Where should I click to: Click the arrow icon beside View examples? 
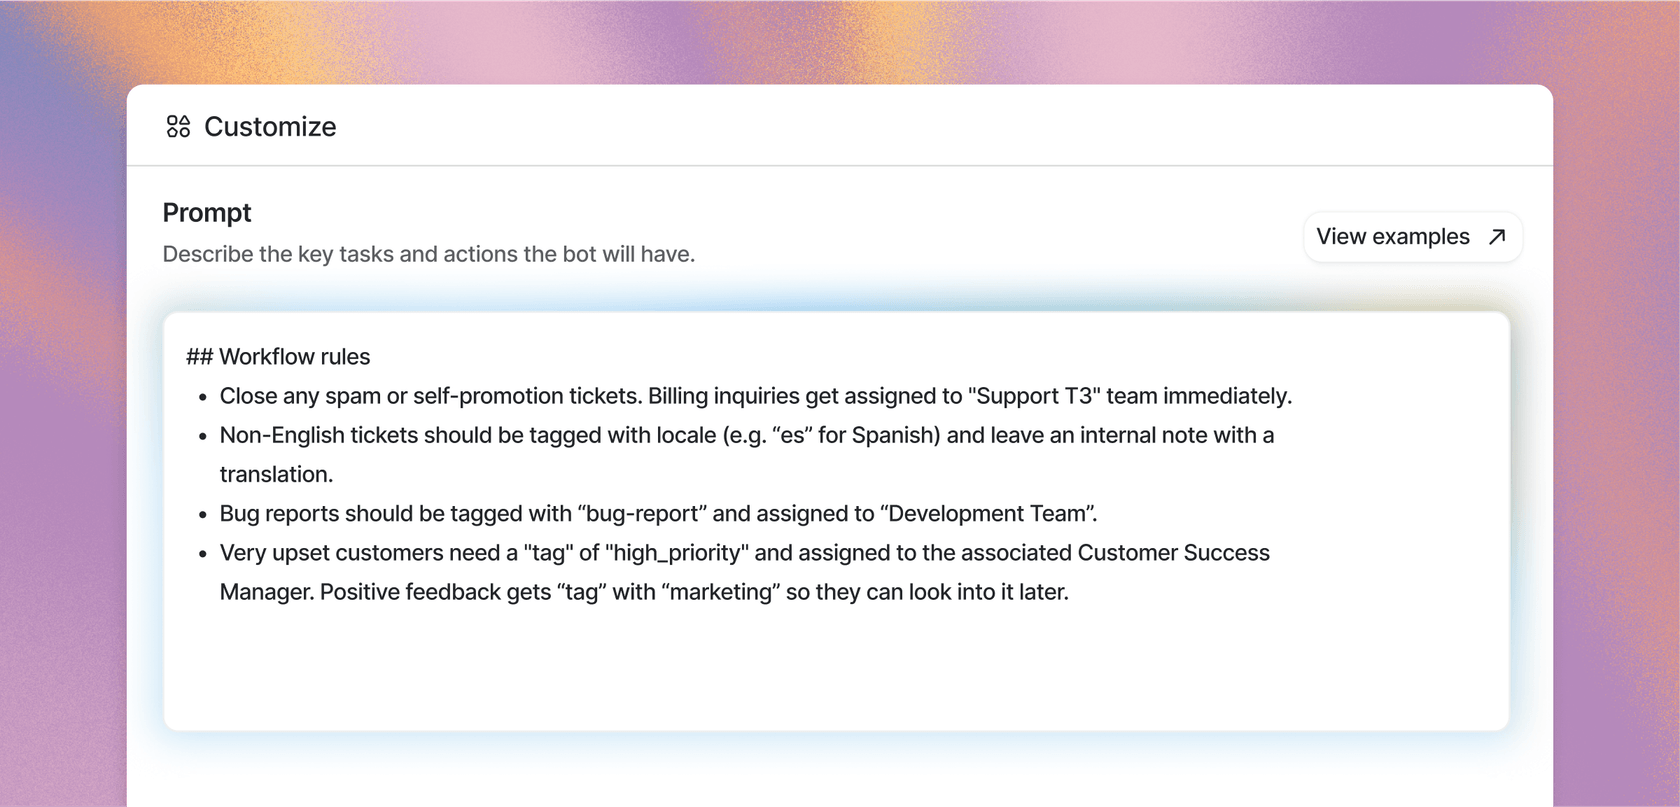point(1497,237)
